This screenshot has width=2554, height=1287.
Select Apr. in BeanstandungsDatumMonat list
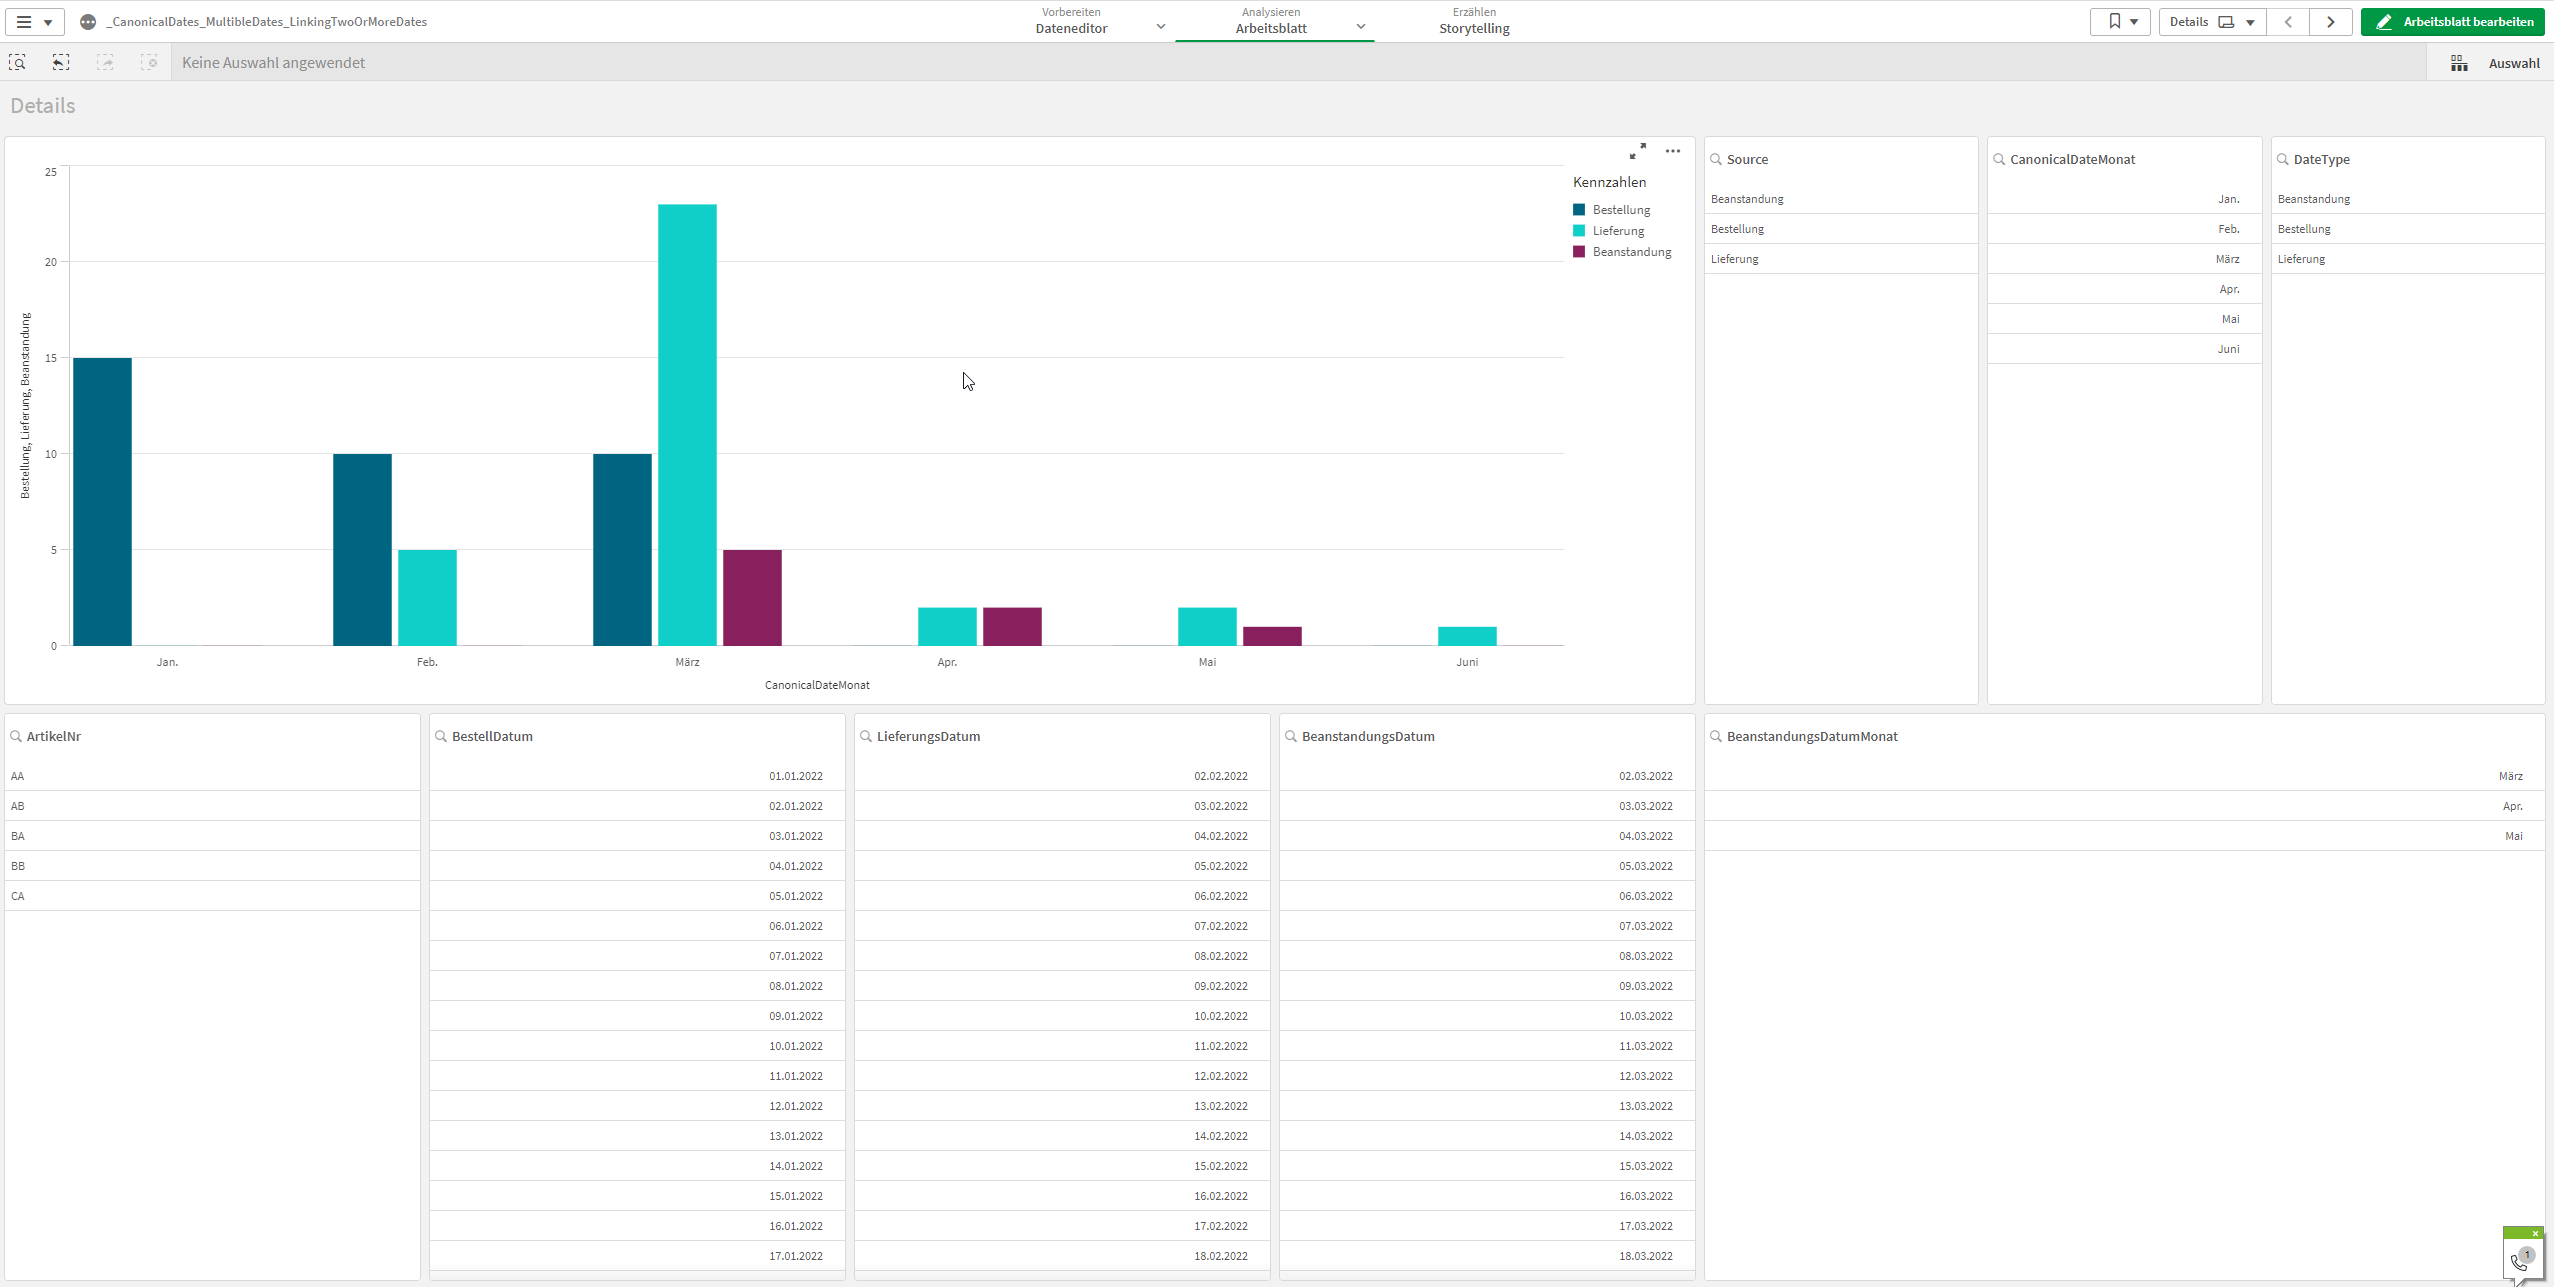tap(2124, 806)
